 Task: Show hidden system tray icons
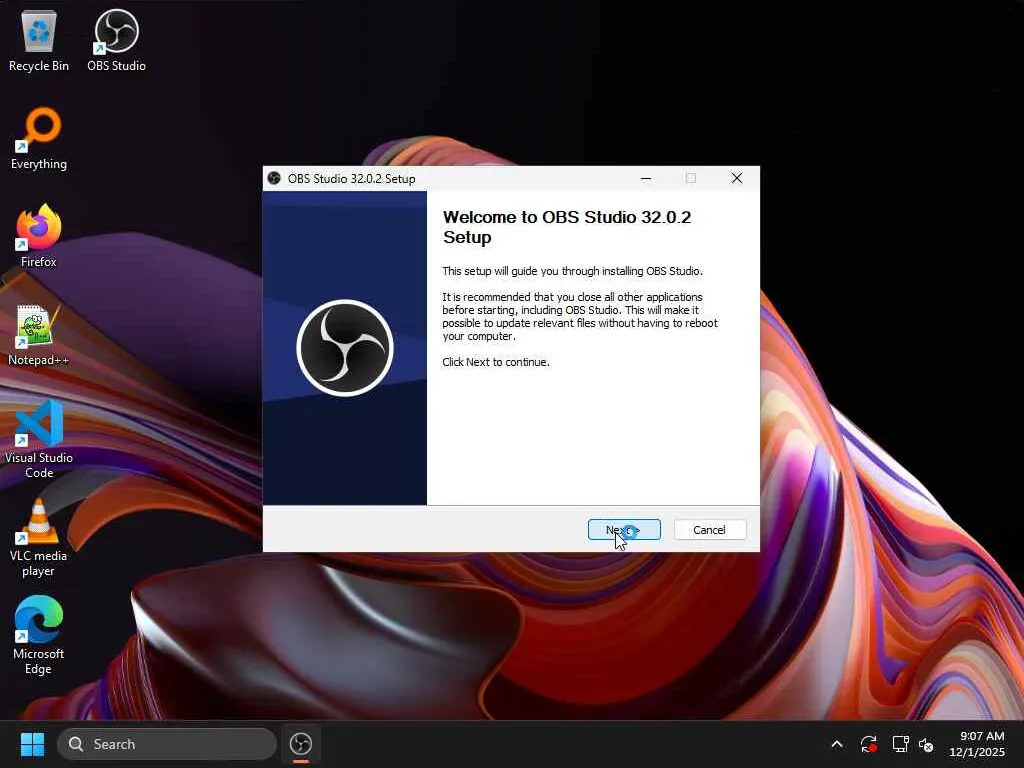pos(837,744)
